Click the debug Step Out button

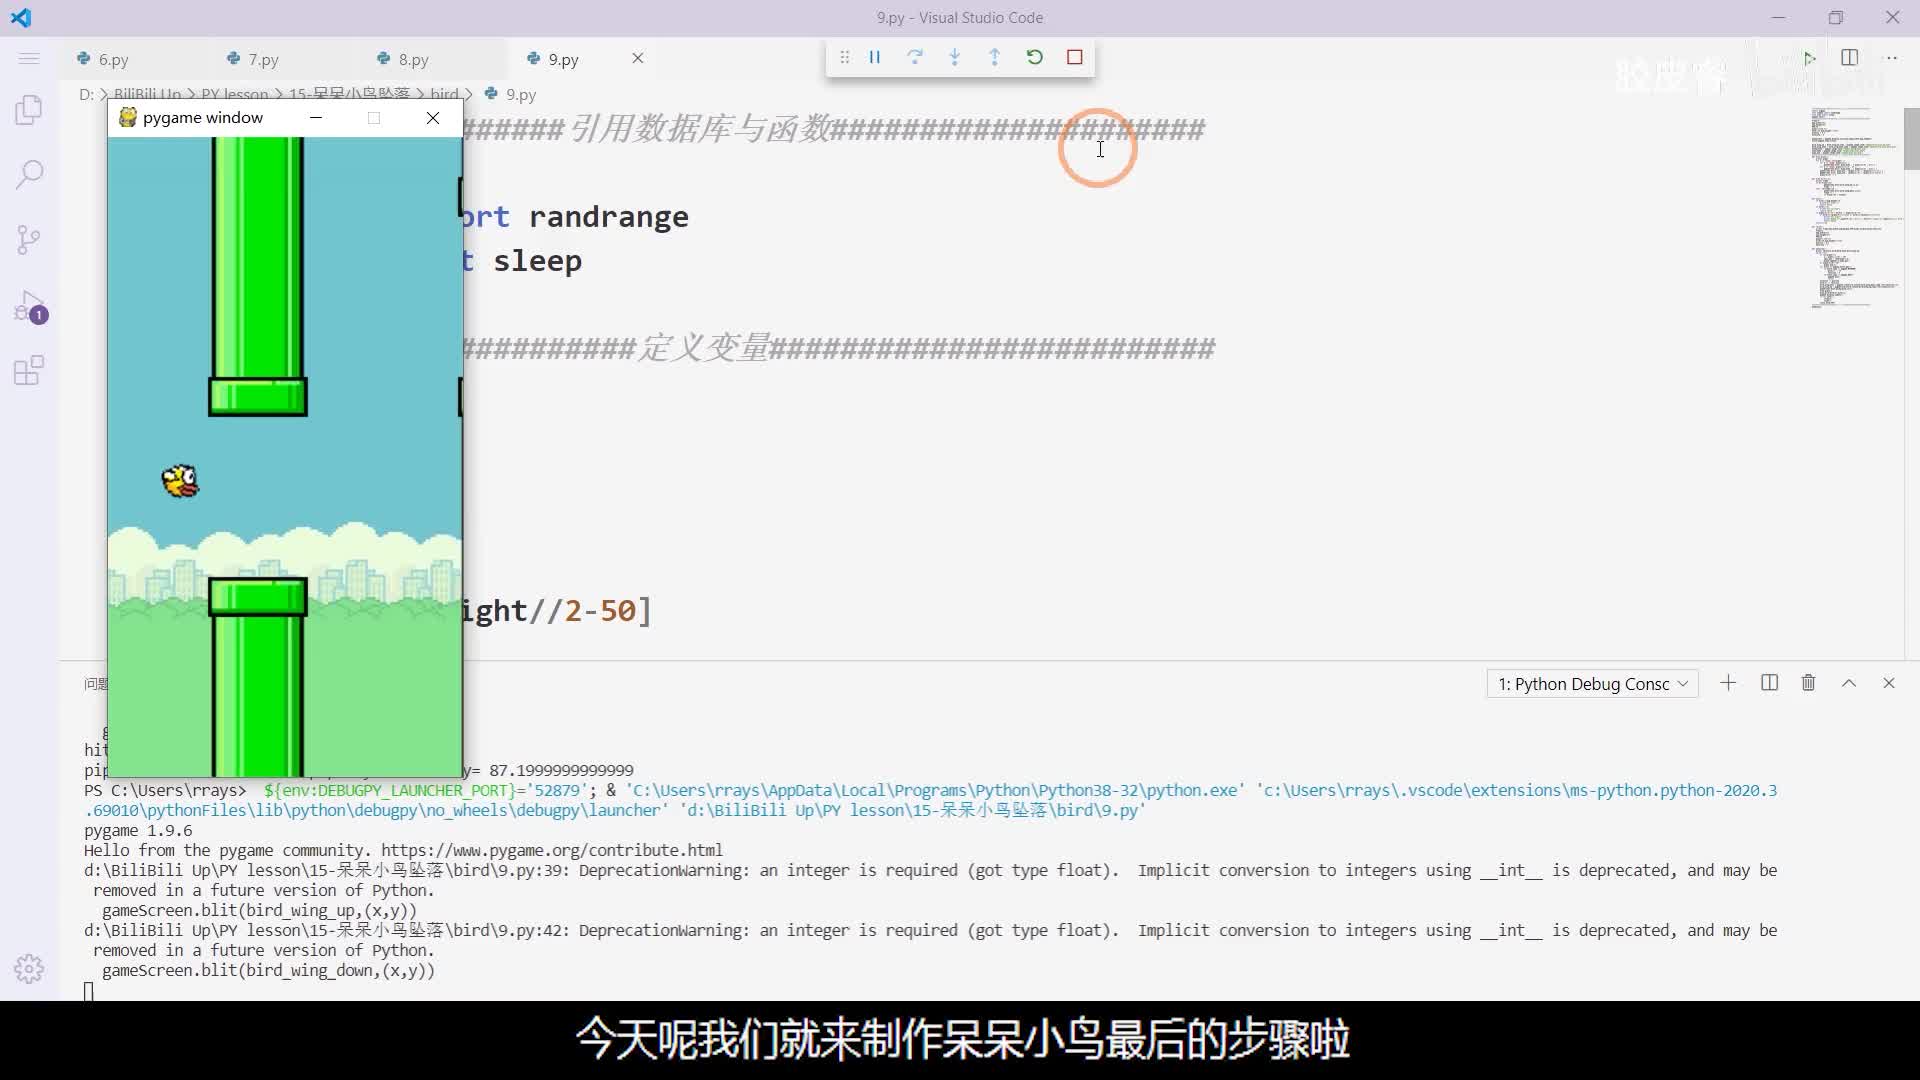pyautogui.click(x=995, y=58)
